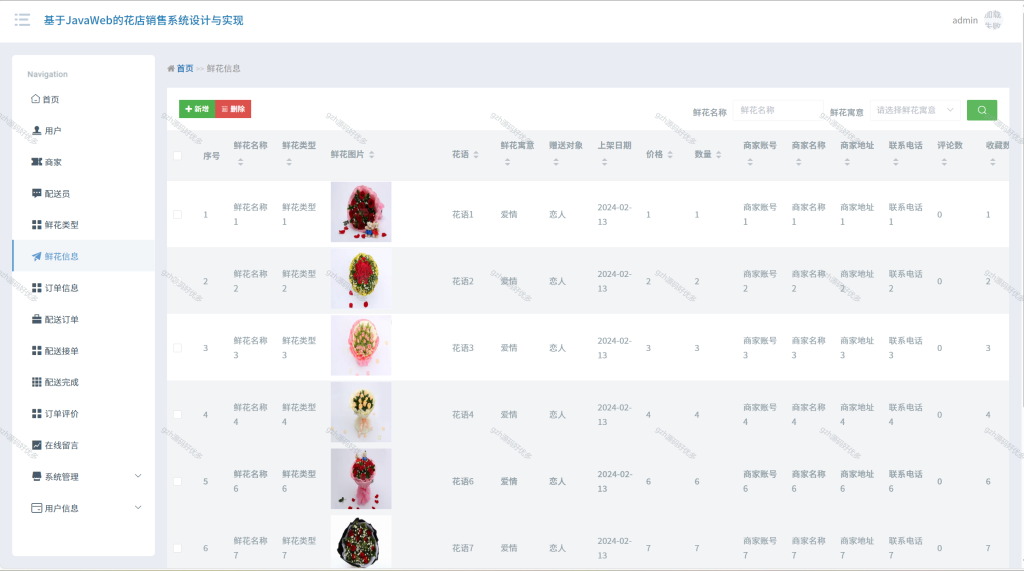Click the 订单评价 grid icon
Screen dimensions: 1024x571
coord(37,414)
